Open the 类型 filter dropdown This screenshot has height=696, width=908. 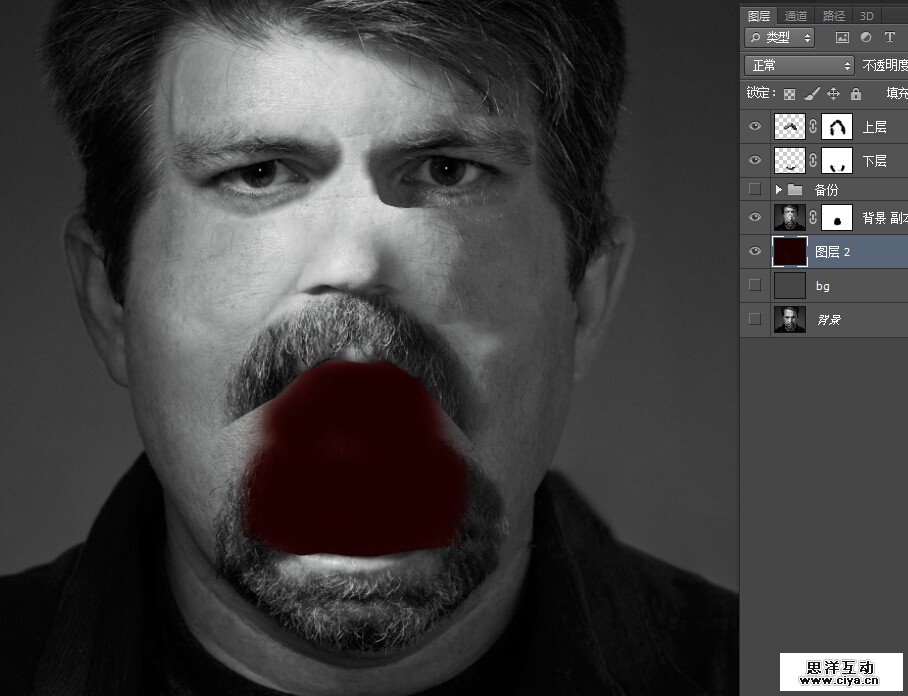780,38
